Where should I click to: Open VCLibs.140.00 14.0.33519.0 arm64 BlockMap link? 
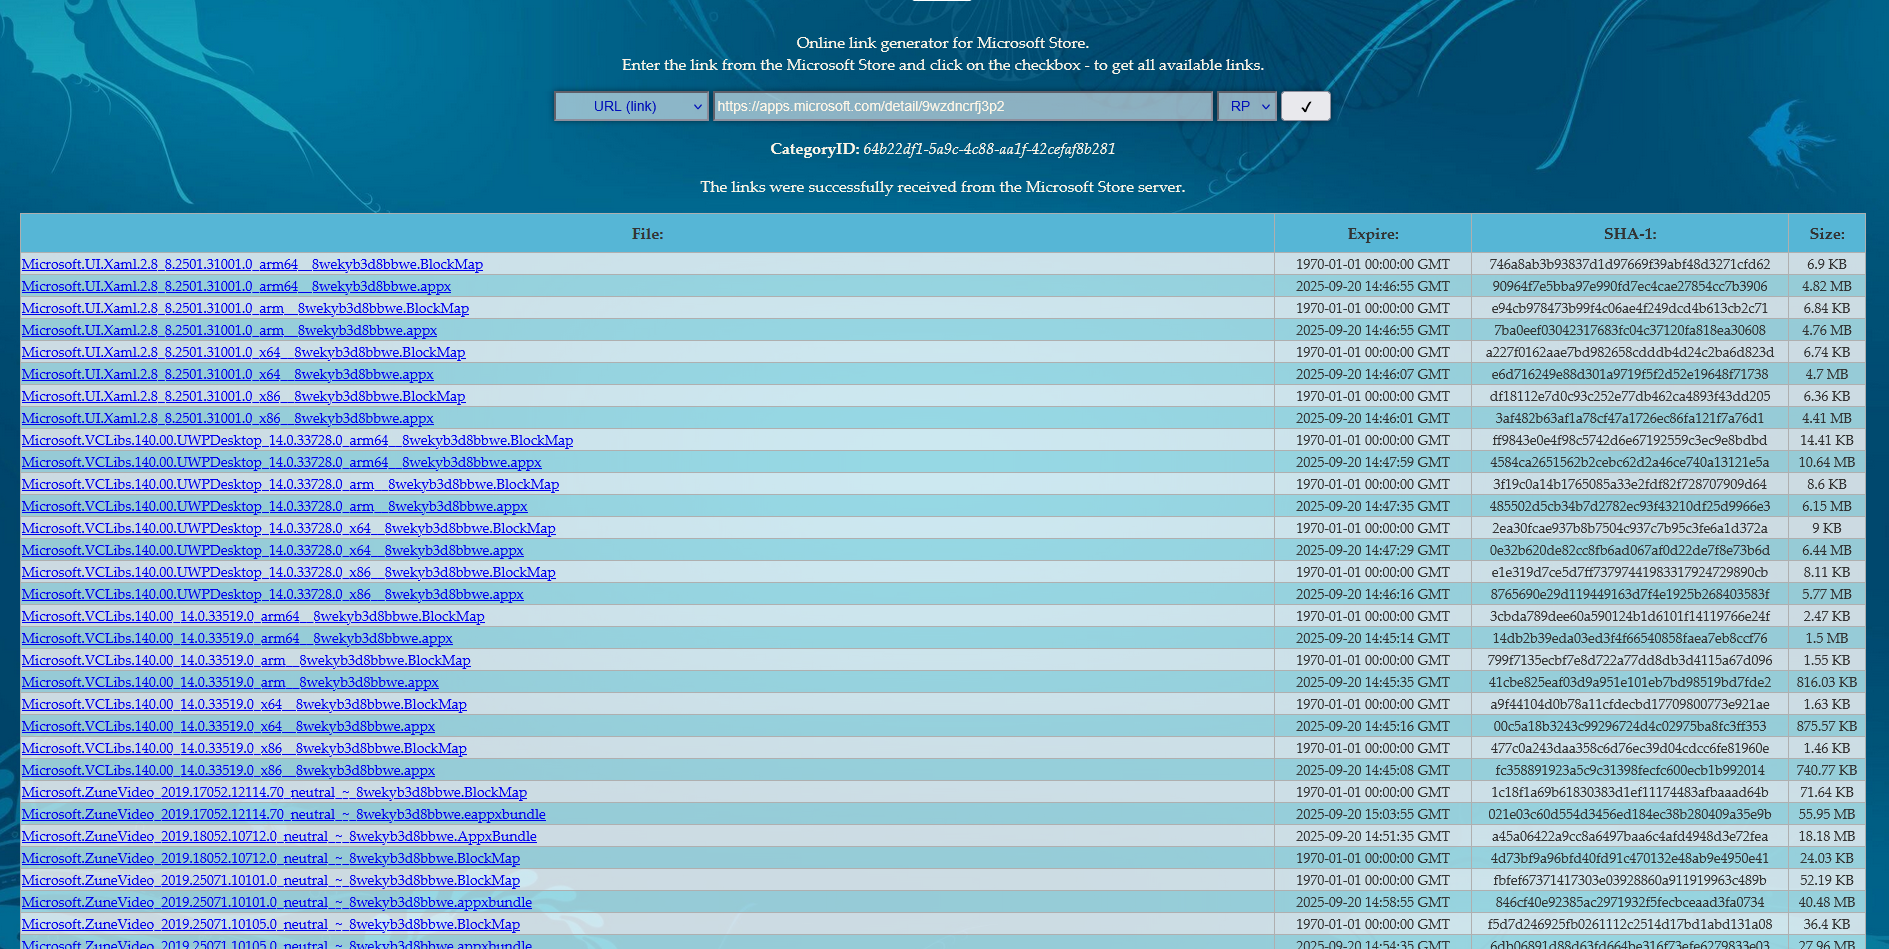point(253,616)
